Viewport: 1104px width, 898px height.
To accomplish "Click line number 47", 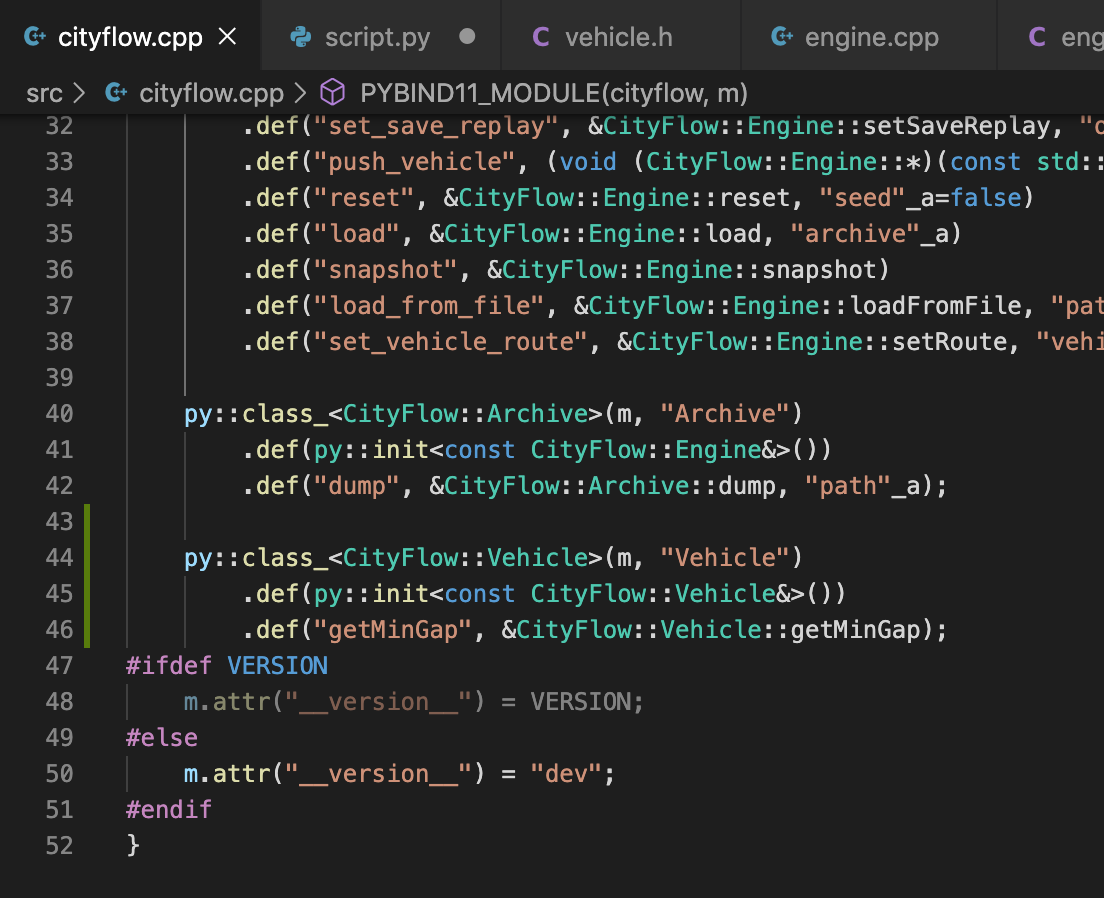I will (59, 666).
